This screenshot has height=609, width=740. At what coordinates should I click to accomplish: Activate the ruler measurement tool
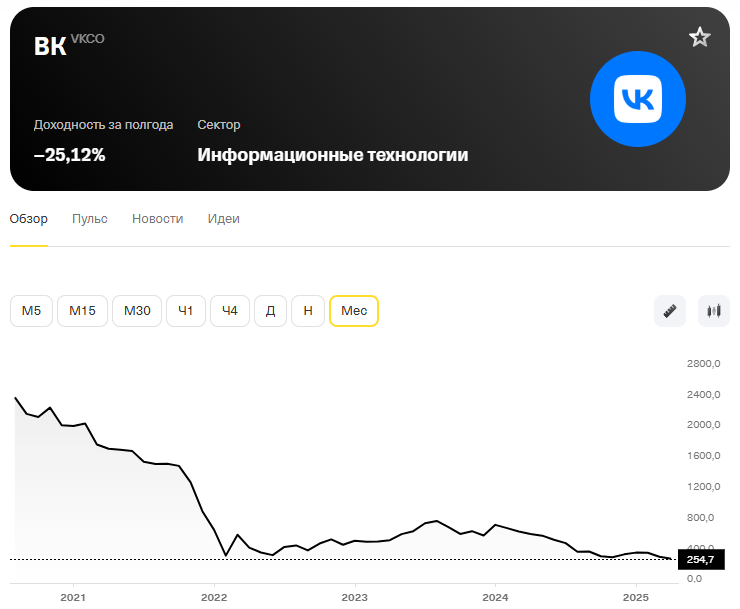pyautogui.click(x=670, y=311)
